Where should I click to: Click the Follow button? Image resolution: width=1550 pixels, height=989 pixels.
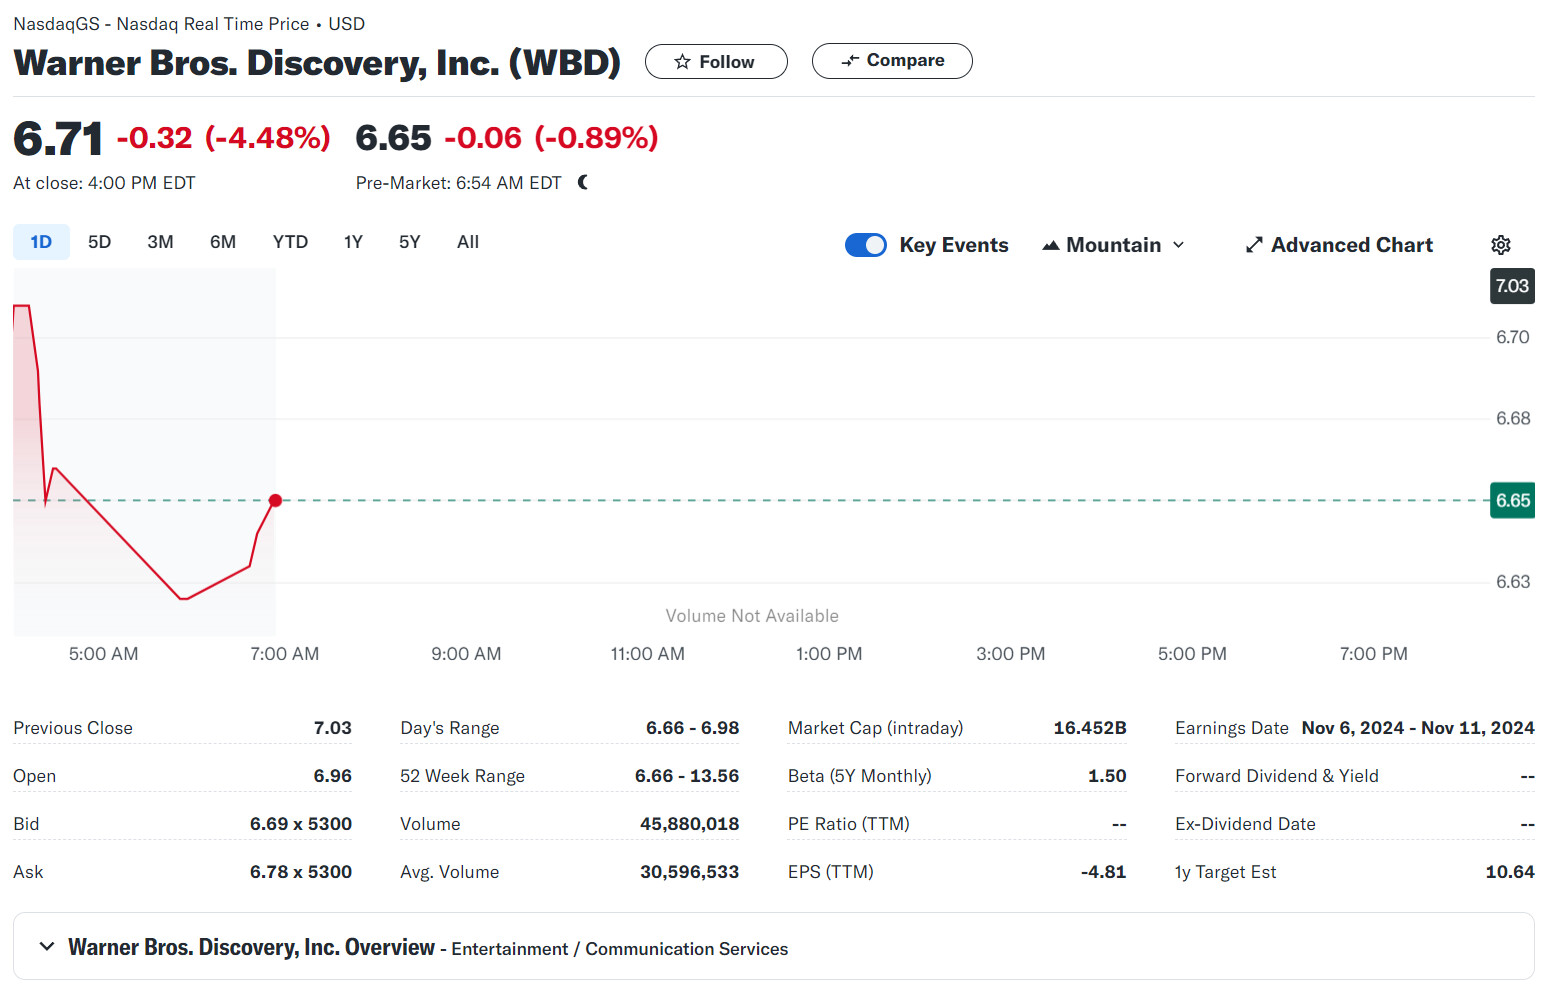pos(716,62)
